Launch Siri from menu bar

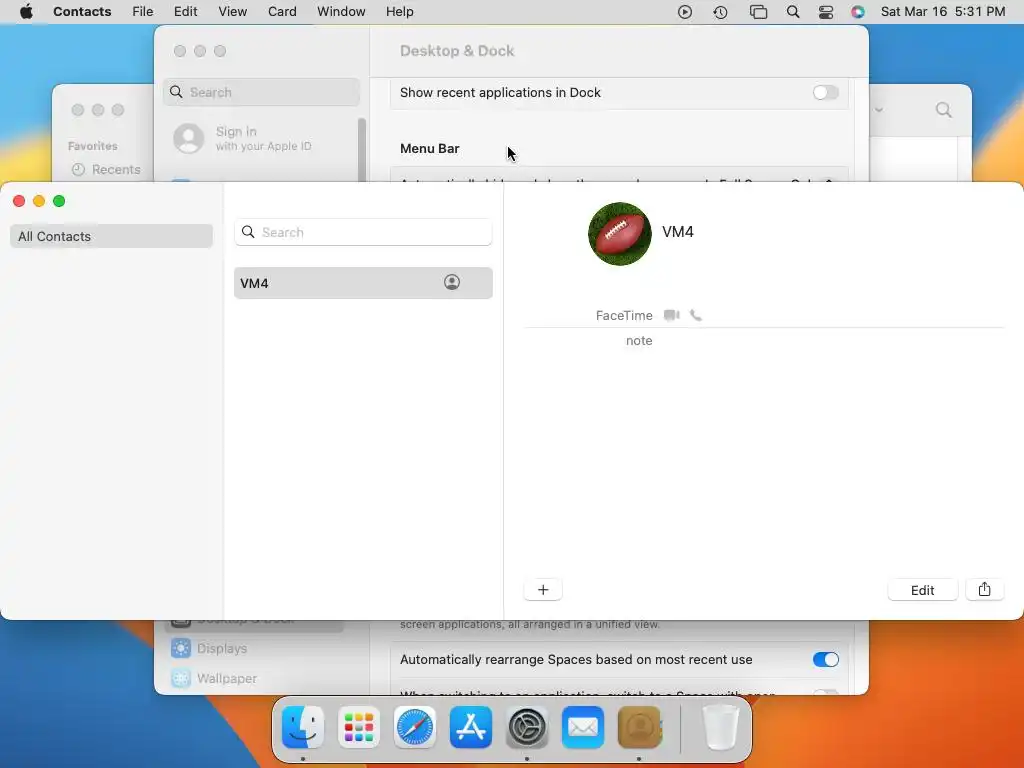pyautogui.click(x=857, y=12)
